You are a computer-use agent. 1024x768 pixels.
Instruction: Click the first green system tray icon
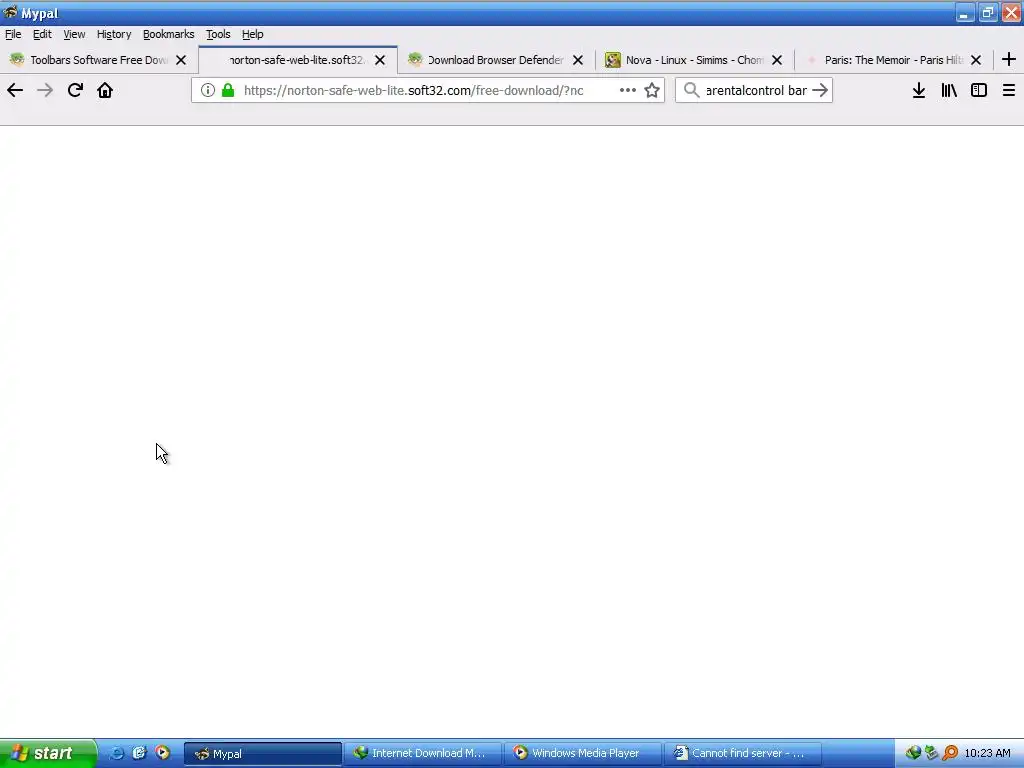[x=914, y=753]
